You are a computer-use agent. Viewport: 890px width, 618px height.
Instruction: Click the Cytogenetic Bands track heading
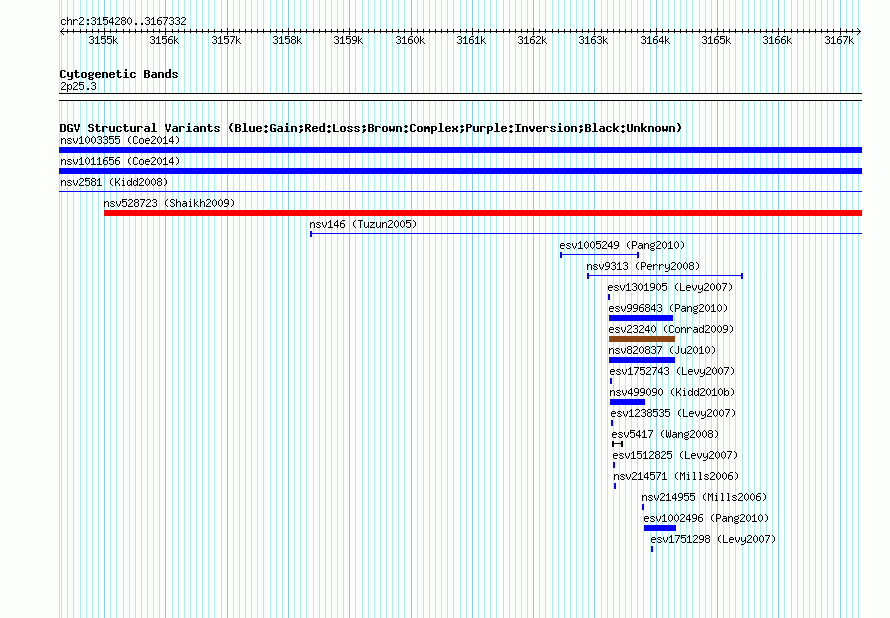(x=118, y=74)
